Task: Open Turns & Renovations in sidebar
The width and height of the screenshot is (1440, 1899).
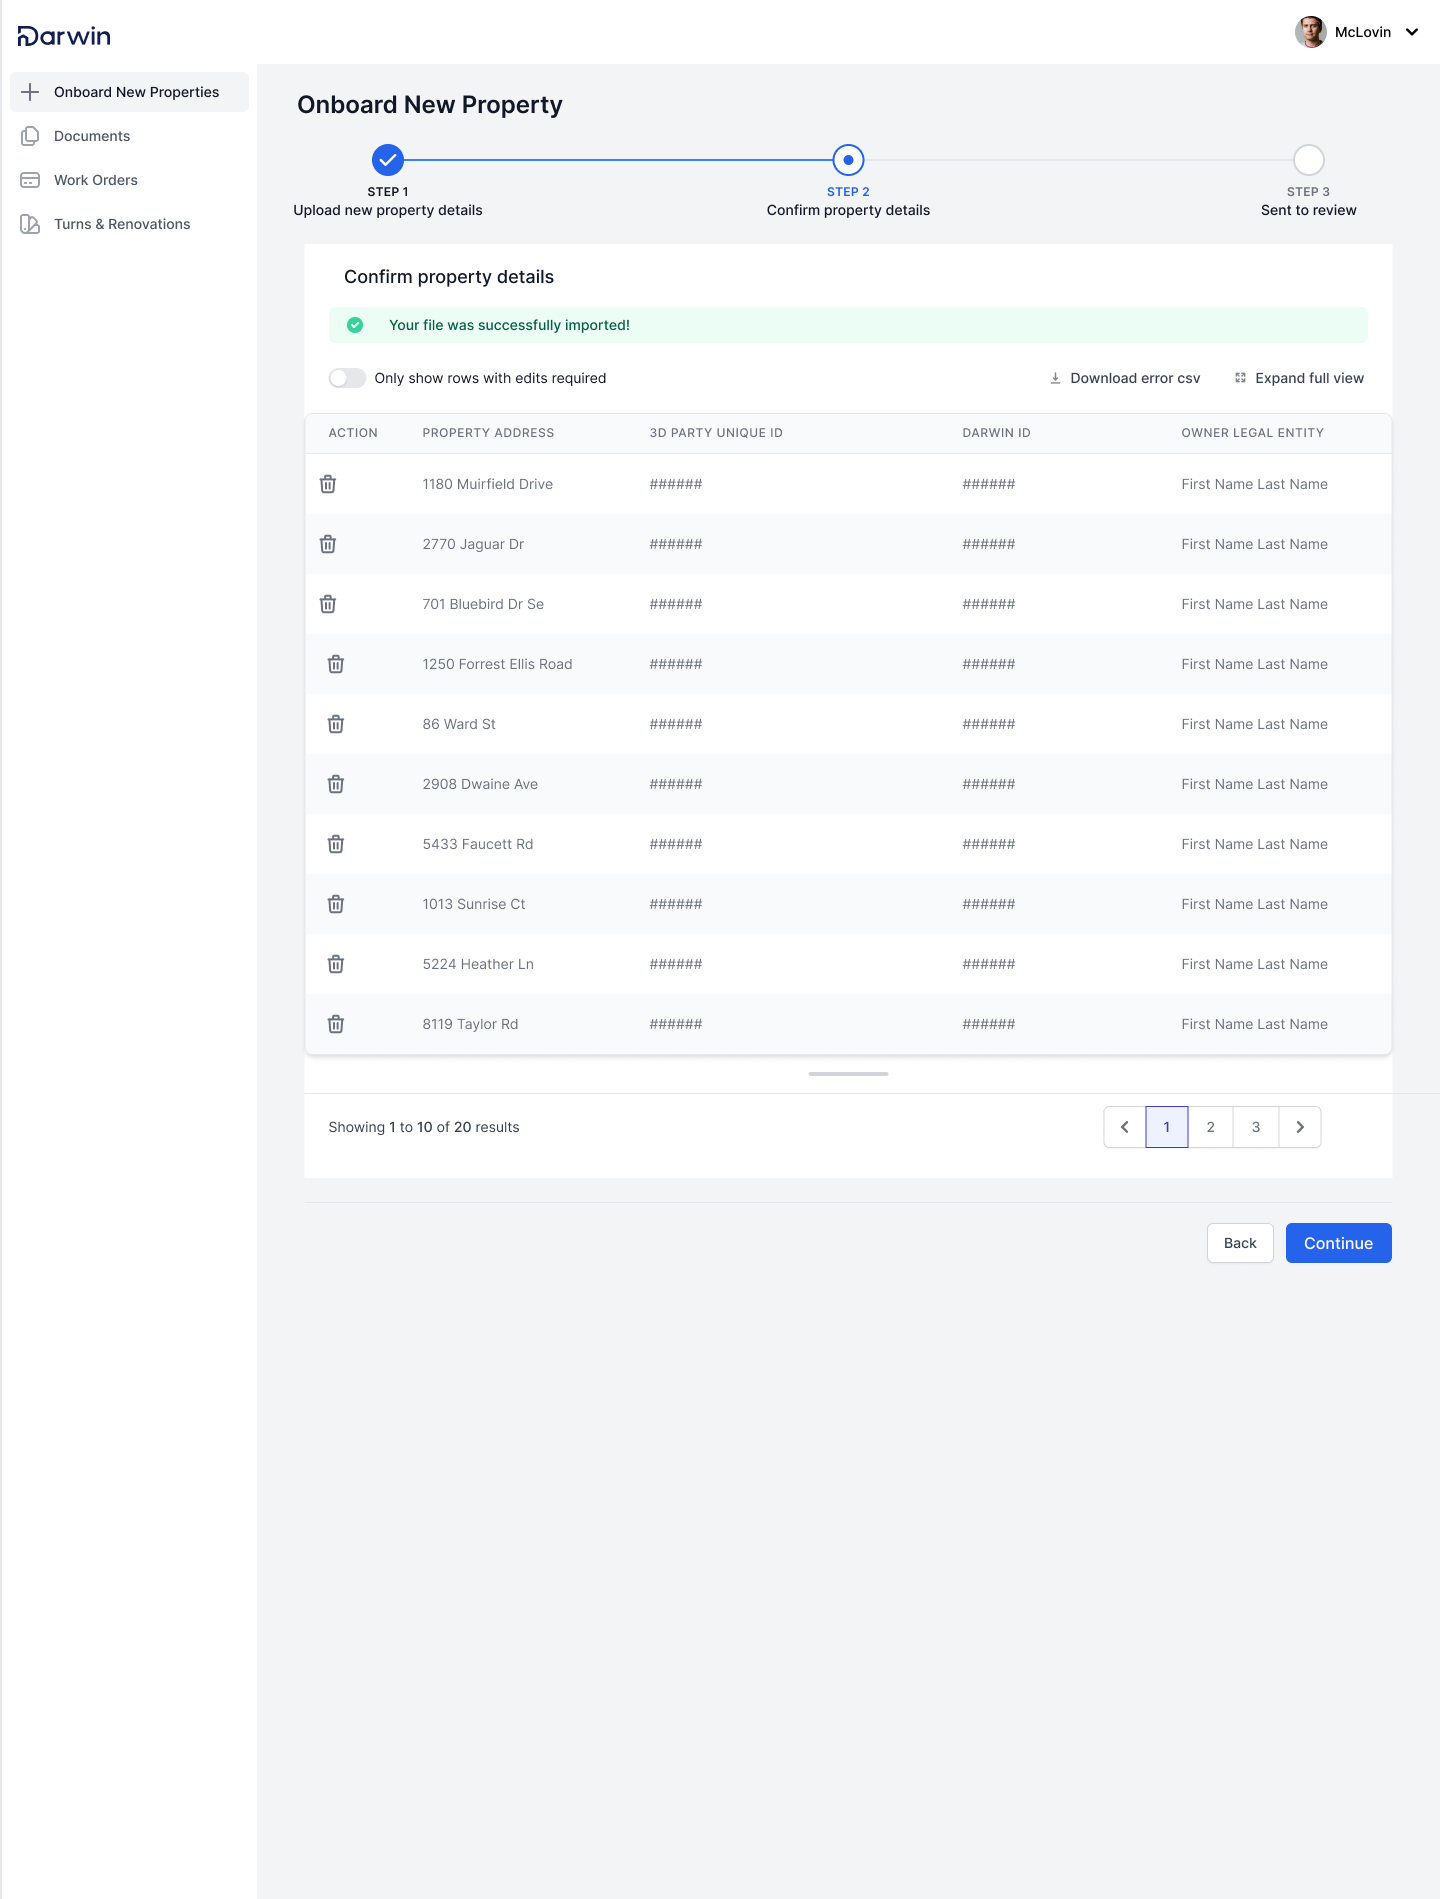Action: [x=130, y=224]
